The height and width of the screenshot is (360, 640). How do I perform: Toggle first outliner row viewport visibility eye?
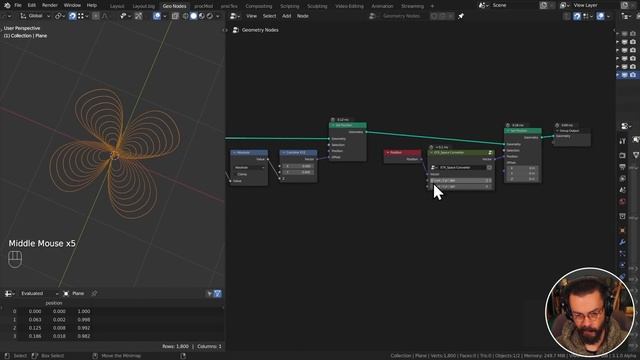624,33
